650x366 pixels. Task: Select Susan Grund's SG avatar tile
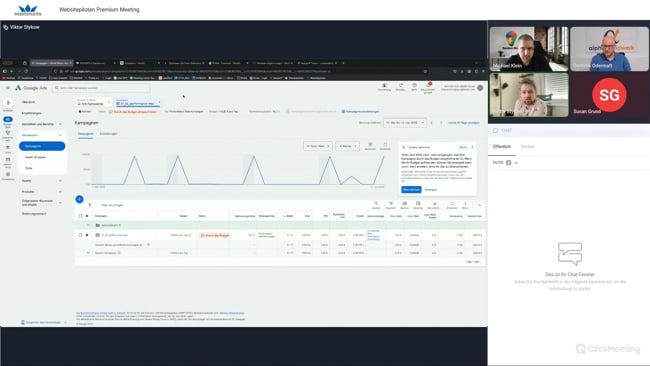(x=610, y=95)
